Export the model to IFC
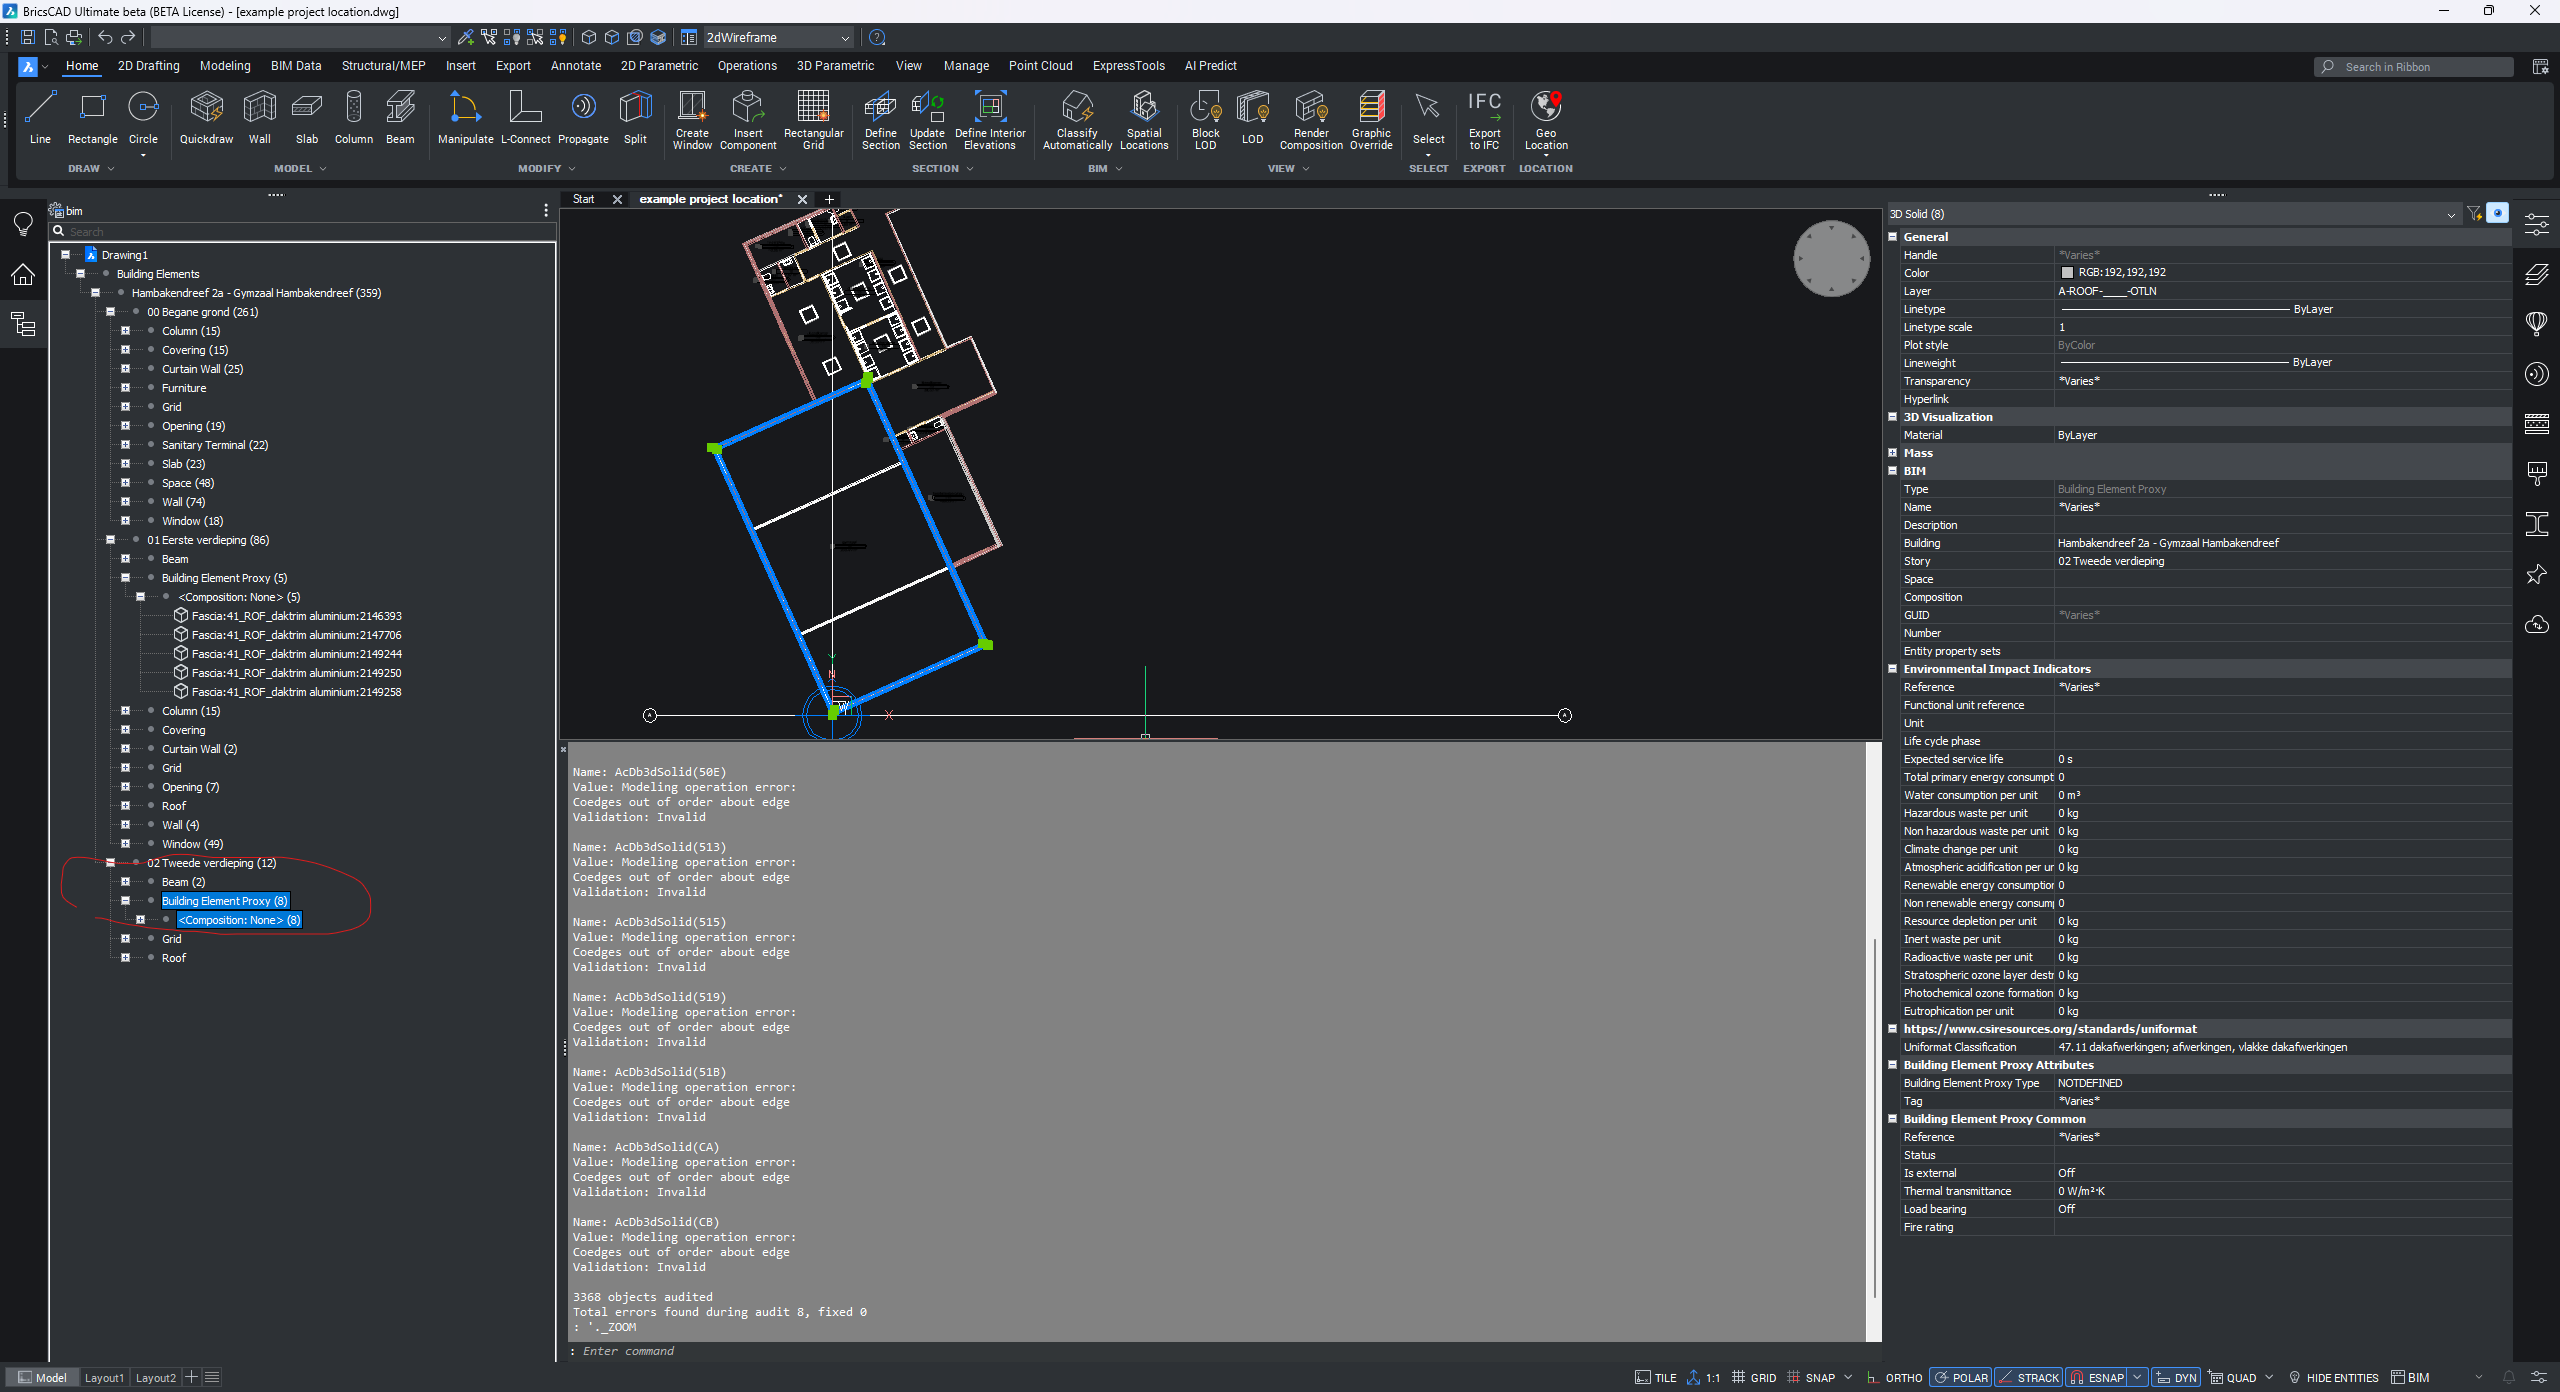This screenshot has width=2560, height=1392. pyautogui.click(x=1484, y=120)
